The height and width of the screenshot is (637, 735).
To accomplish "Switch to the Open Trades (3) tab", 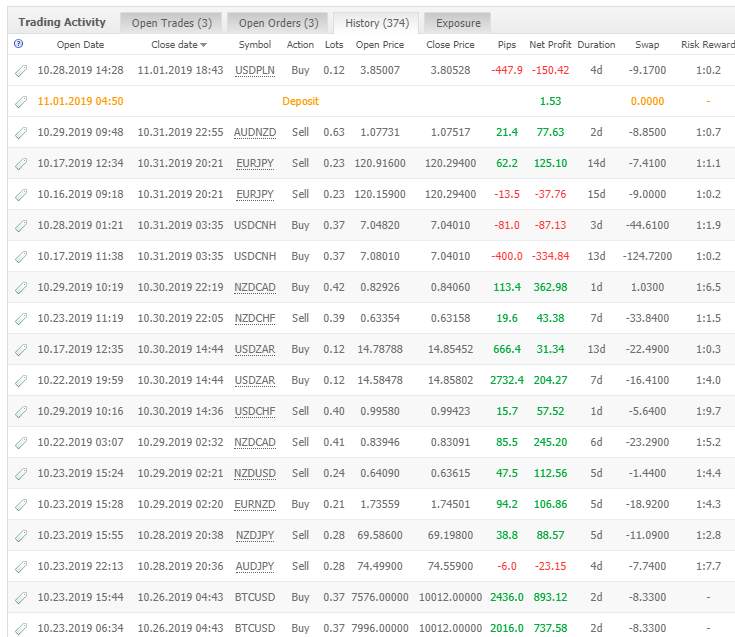I will (x=171, y=23).
